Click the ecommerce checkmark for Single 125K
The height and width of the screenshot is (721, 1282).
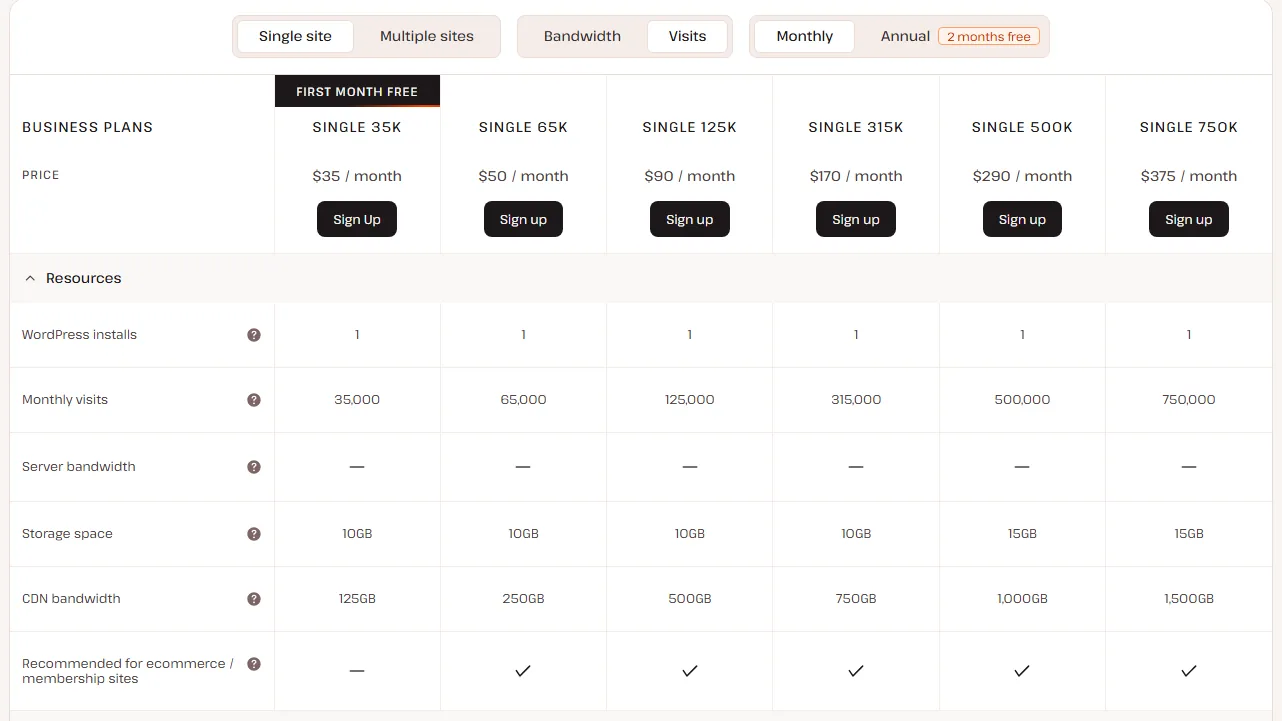[x=689, y=671]
